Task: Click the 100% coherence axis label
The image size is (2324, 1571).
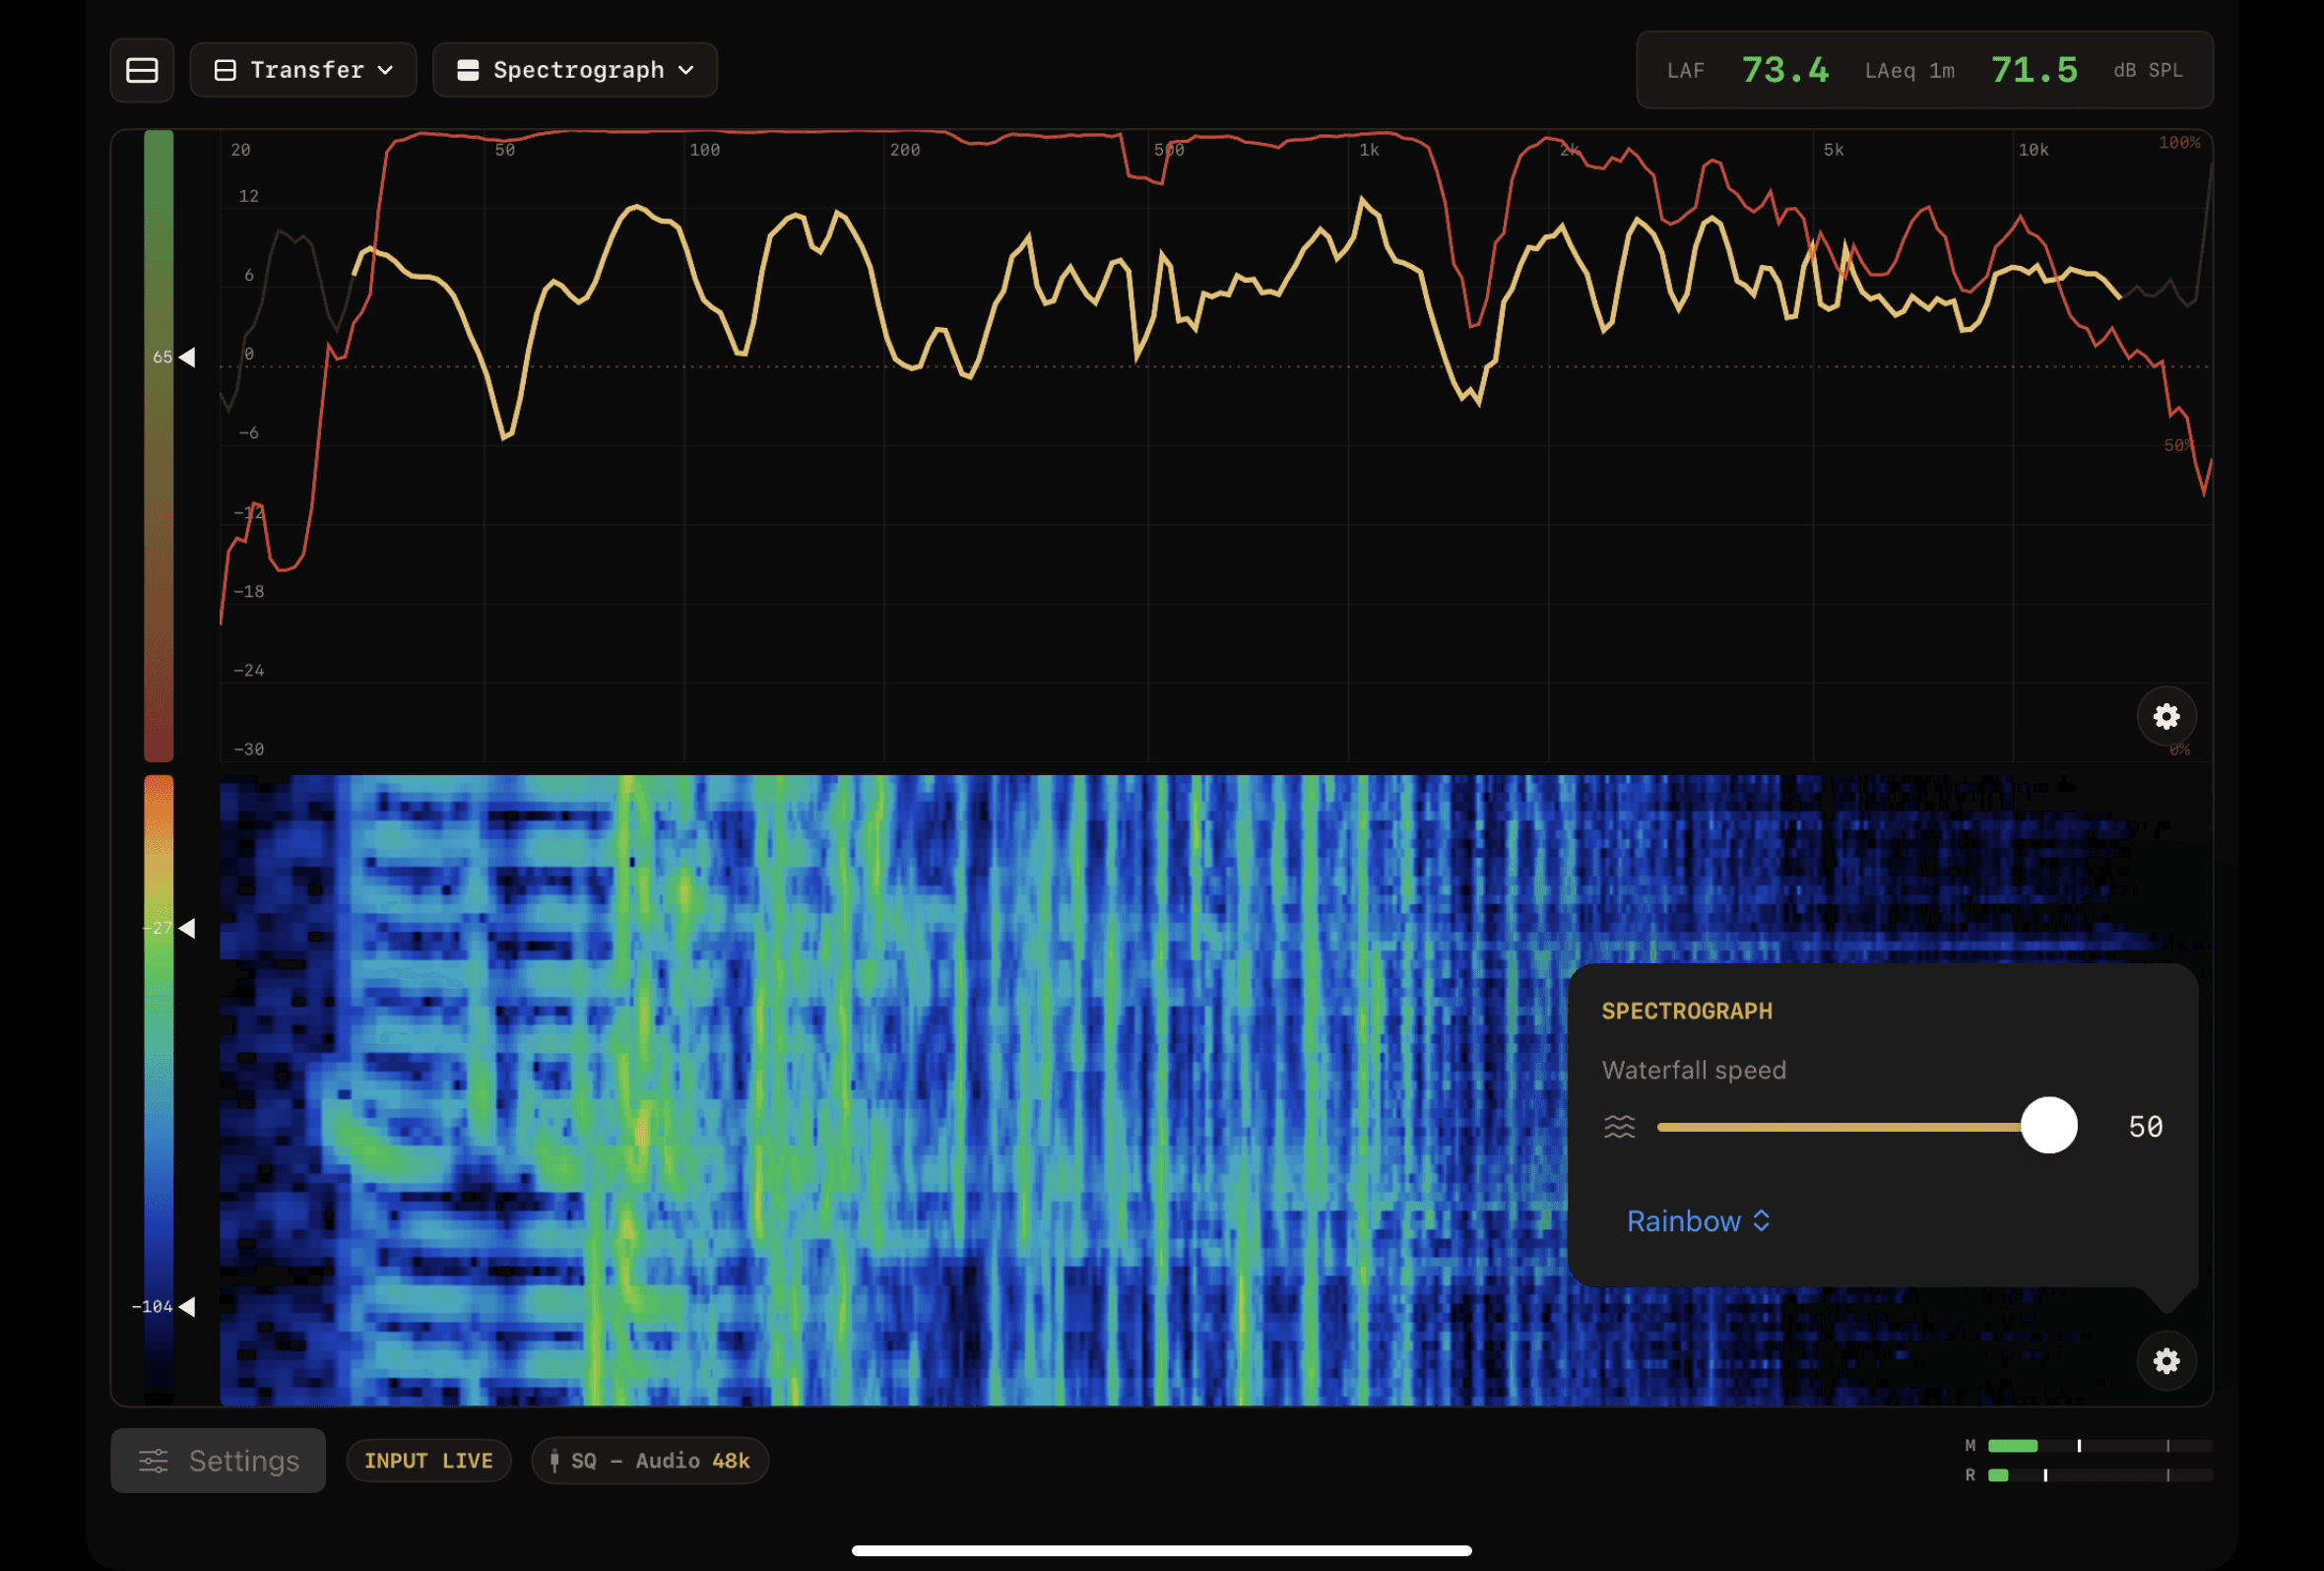Action: pyautogui.click(x=2179, y=143)
